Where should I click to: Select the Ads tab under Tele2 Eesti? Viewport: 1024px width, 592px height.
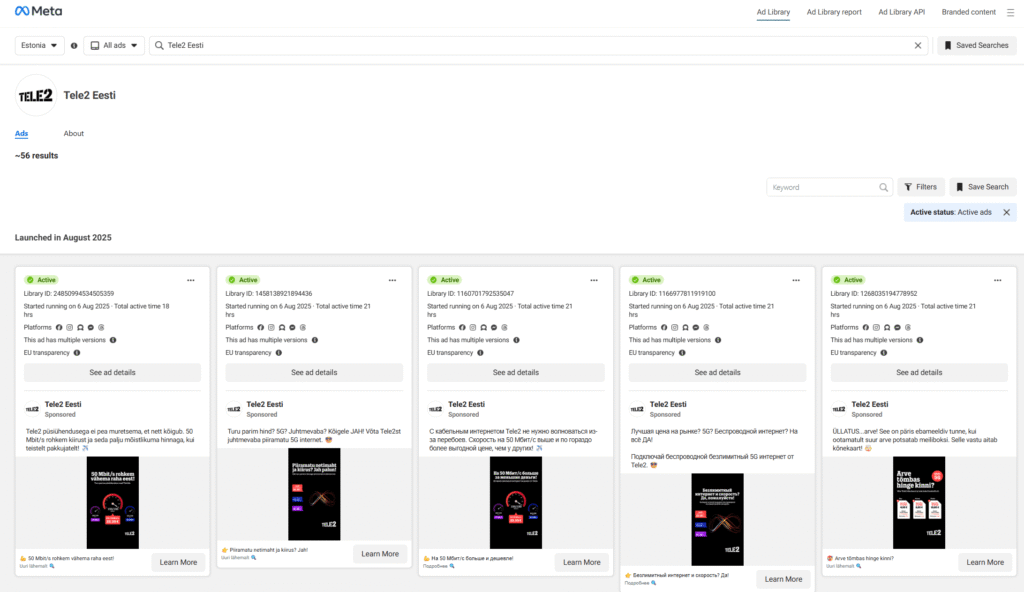pos(22,133)
